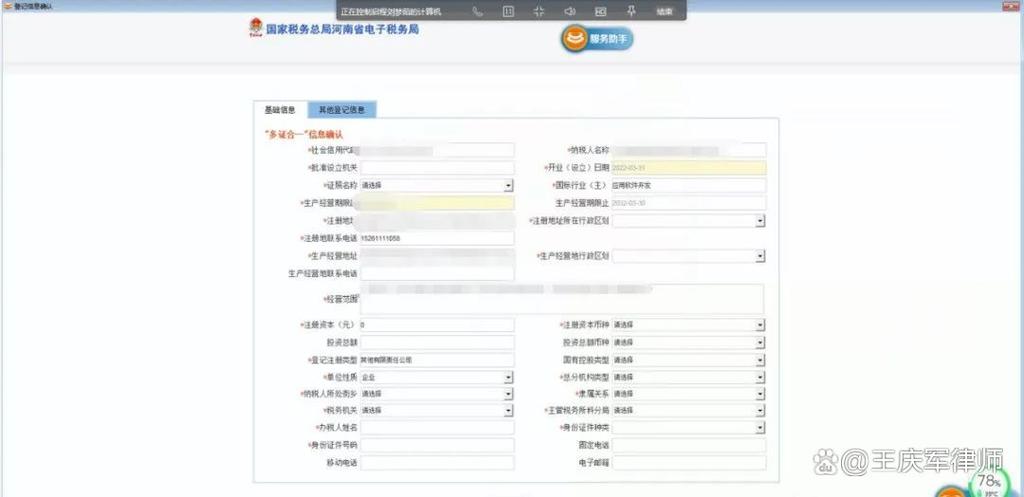
Task: Click the 办税人姓名 input field
Action: (437, 428)
